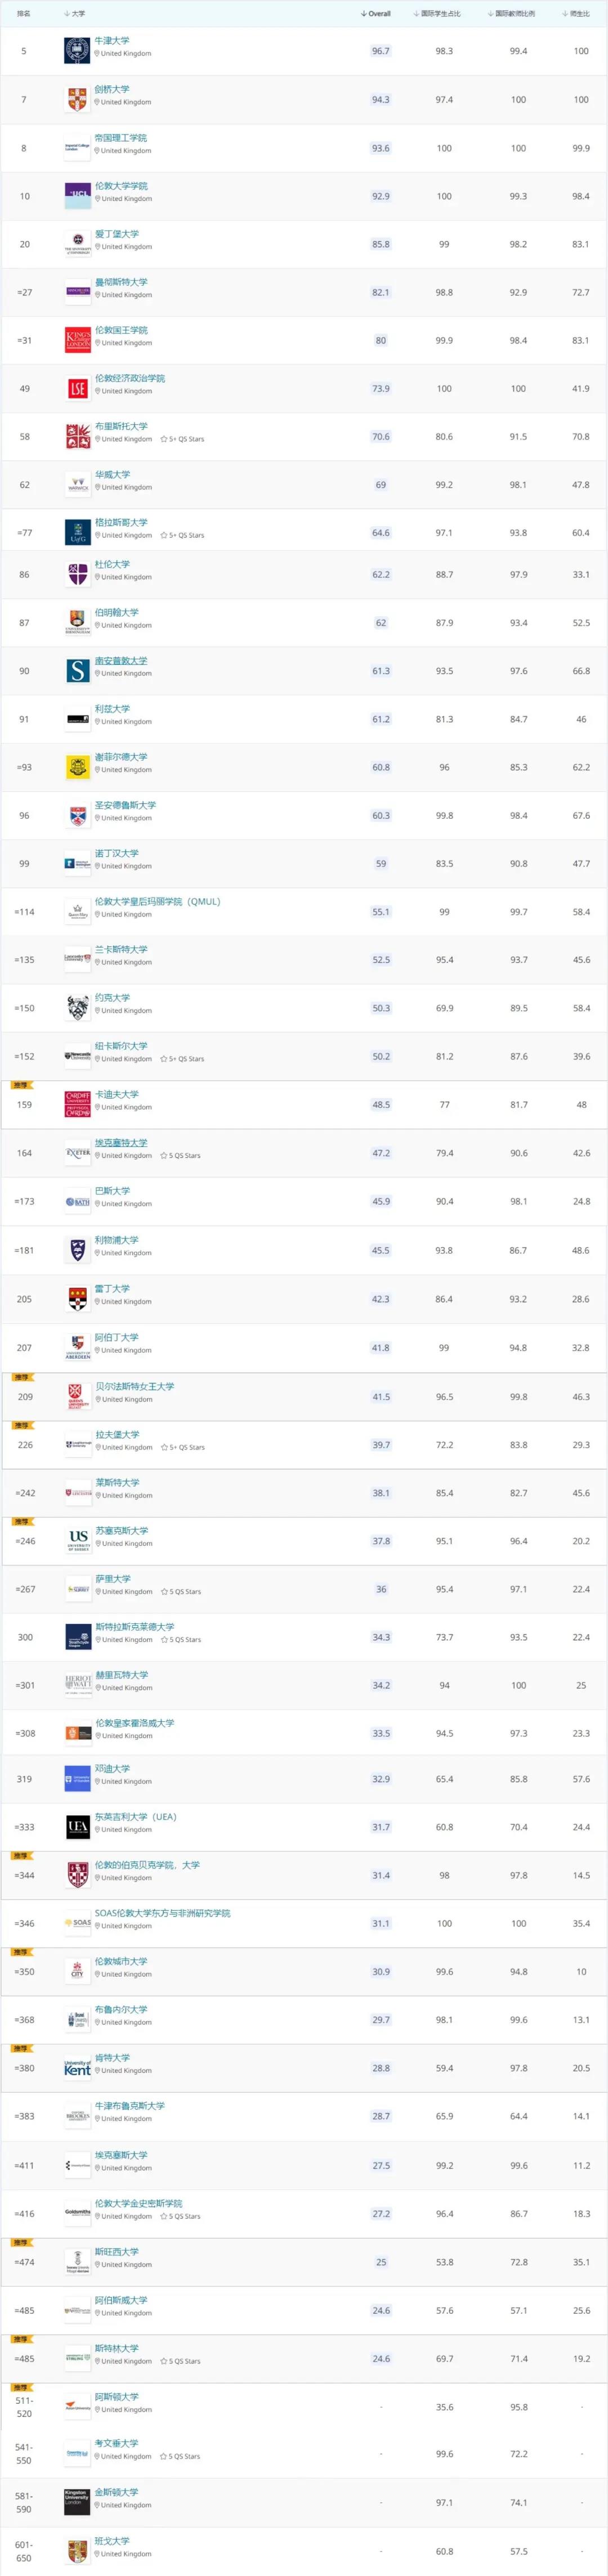Click the Oxford University crest logo

pos(77,51)
